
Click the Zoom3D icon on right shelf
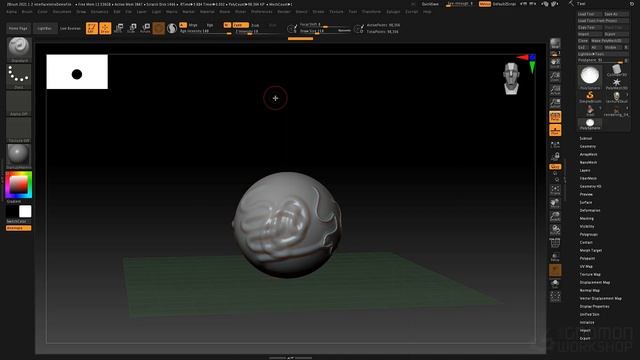tap(555, 216)
